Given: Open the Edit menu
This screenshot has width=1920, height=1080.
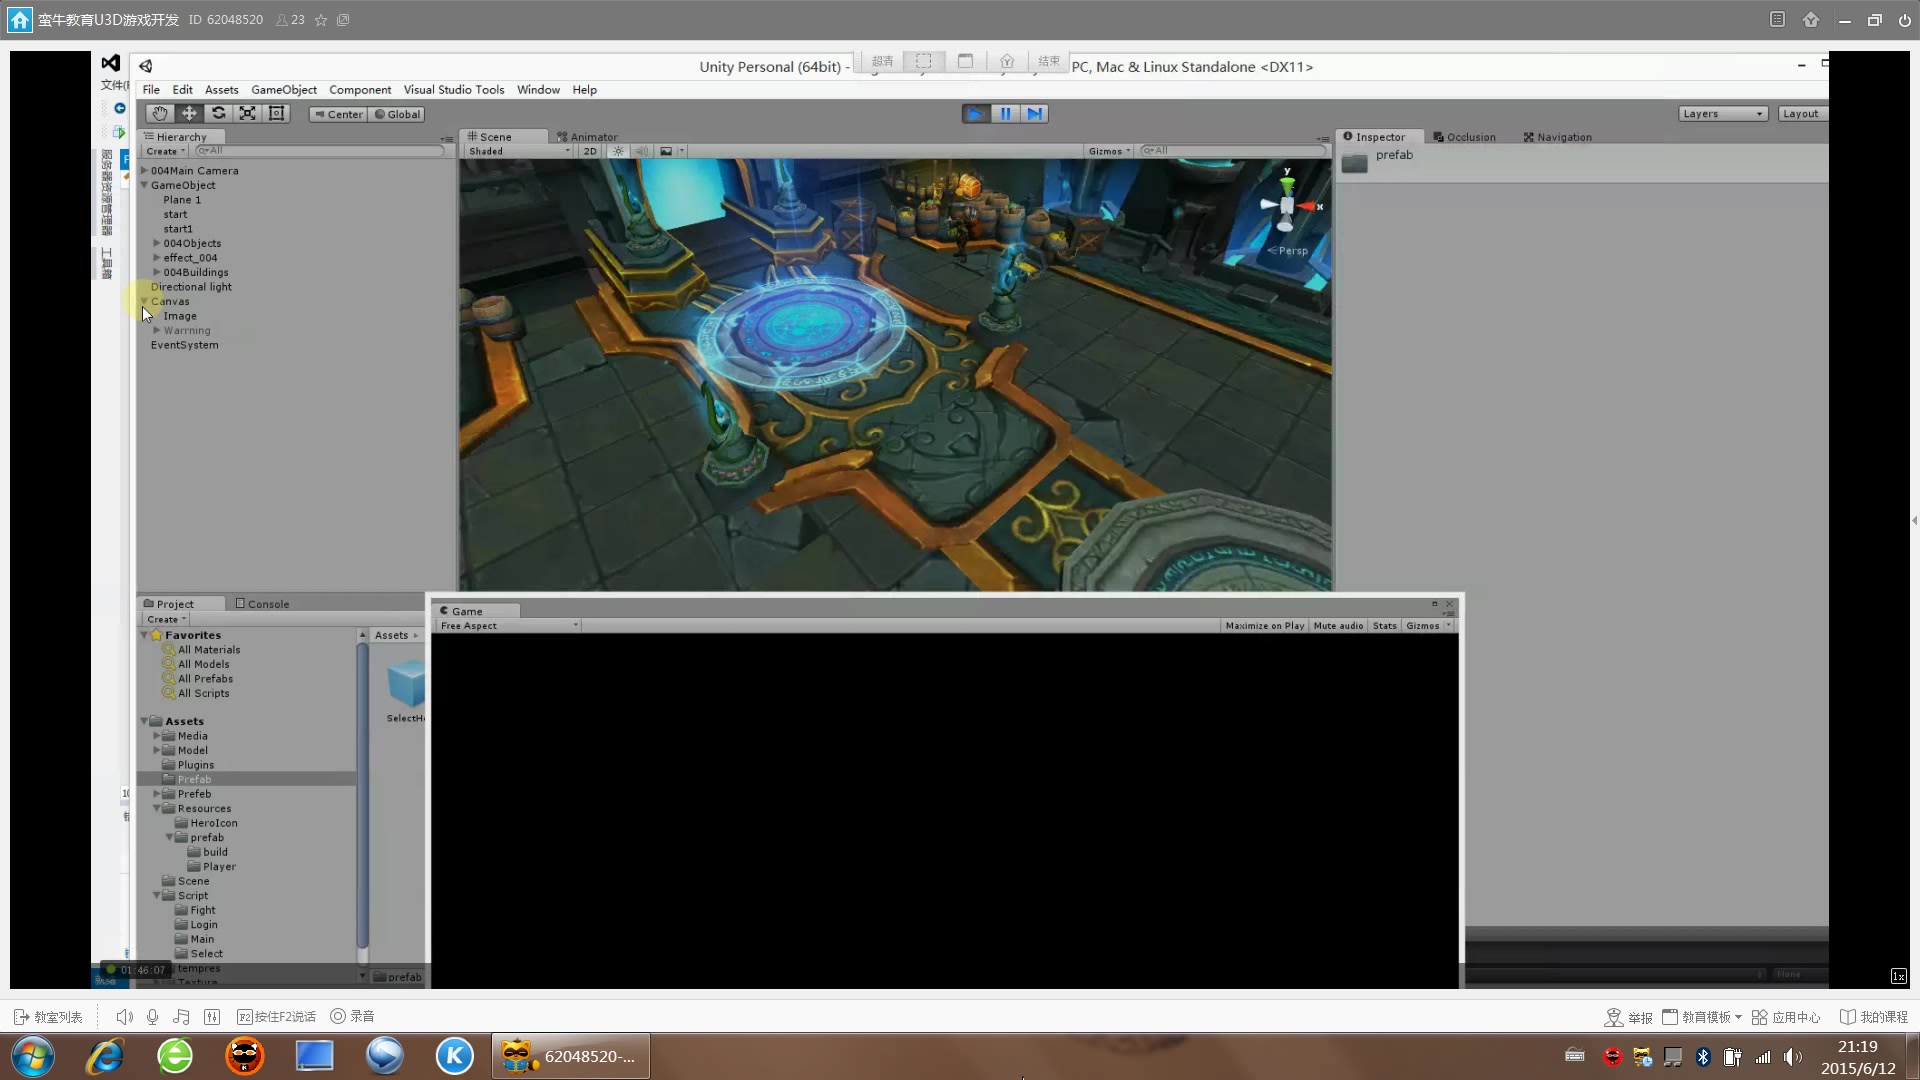Looking at the screenshot, I should [x=182, y=90].
